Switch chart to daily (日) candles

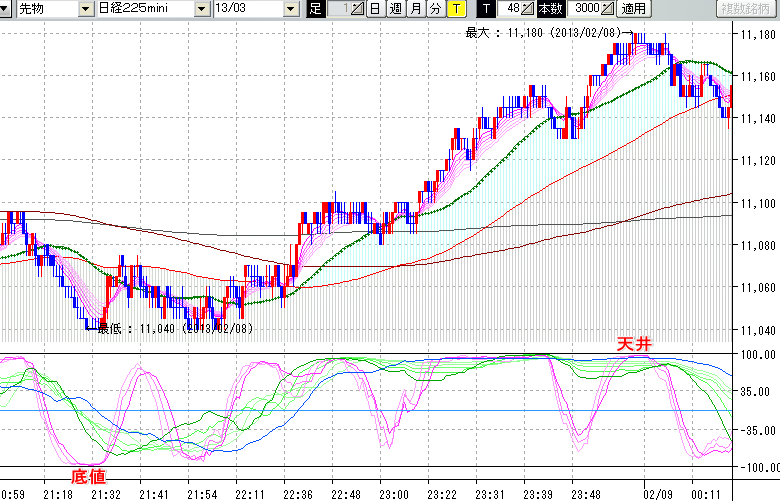(x=374, y=9)
